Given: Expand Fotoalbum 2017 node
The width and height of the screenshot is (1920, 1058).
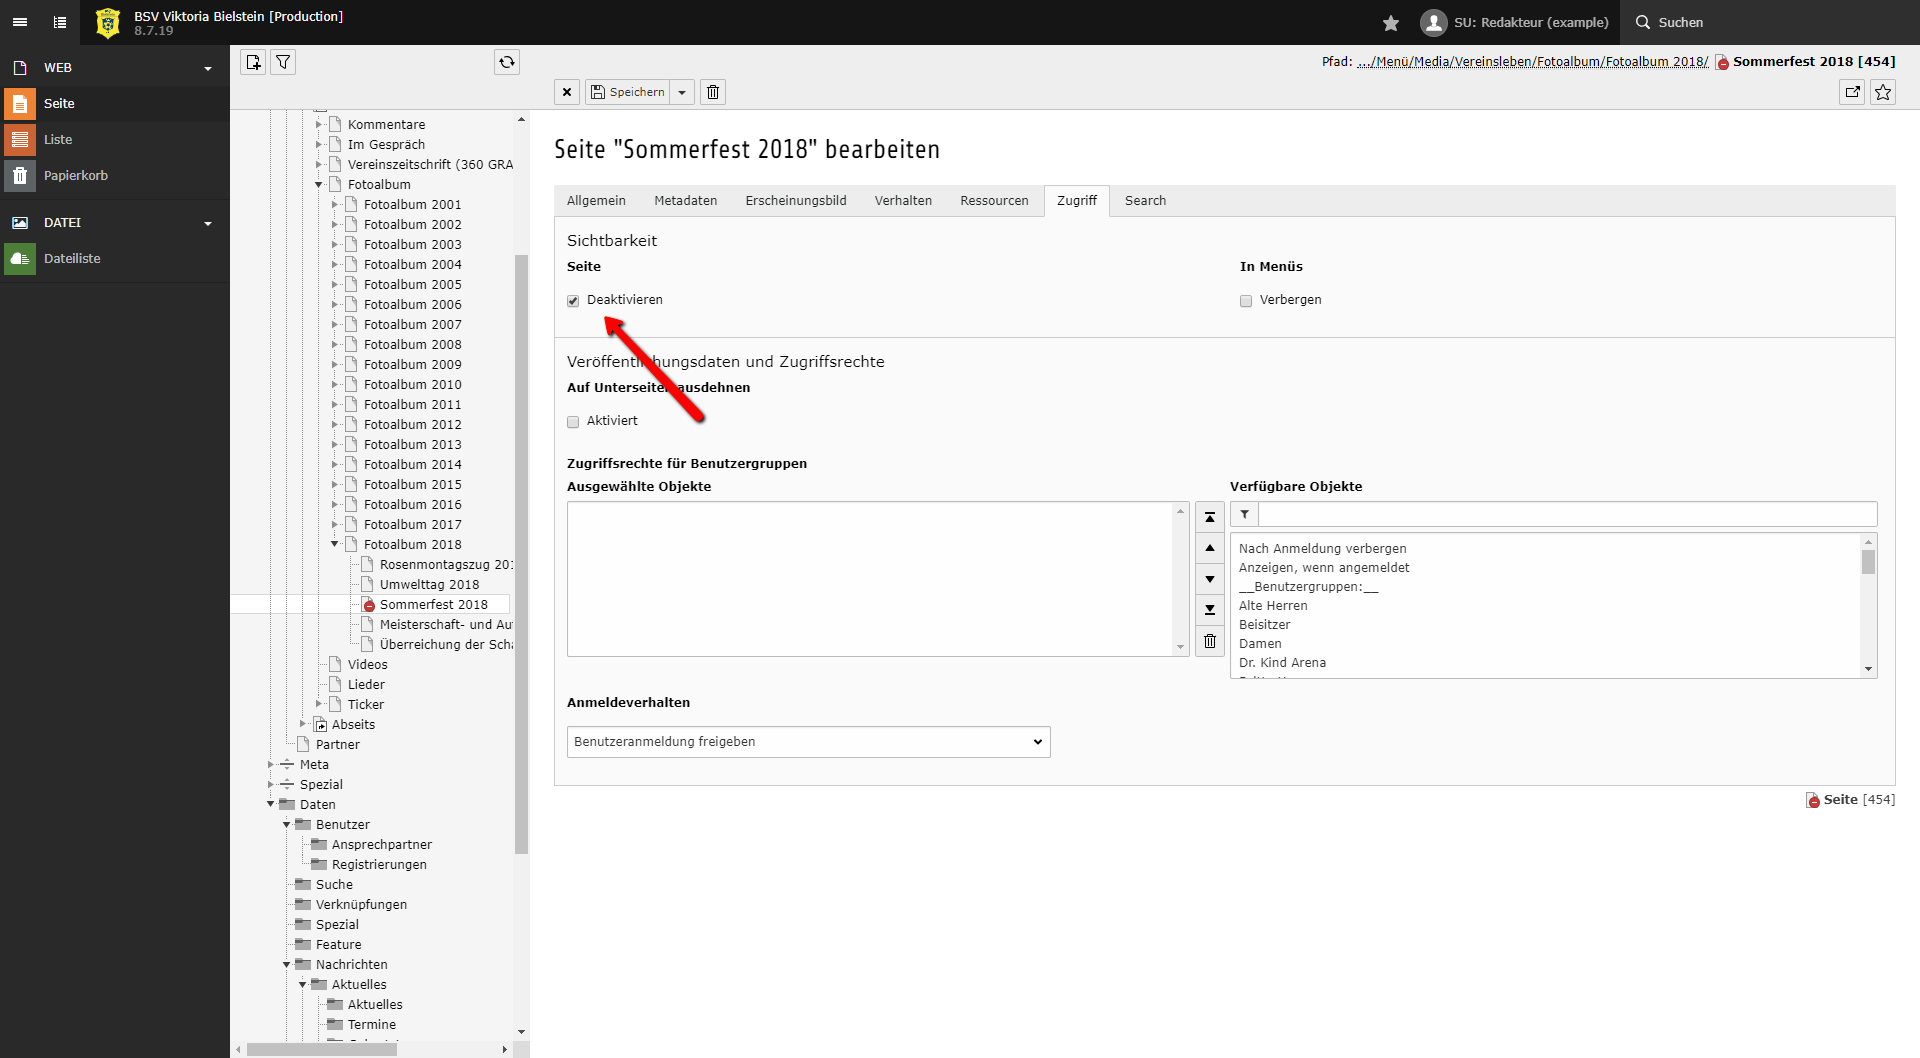Looking at the screenshot, I should [x=335, y=525].
